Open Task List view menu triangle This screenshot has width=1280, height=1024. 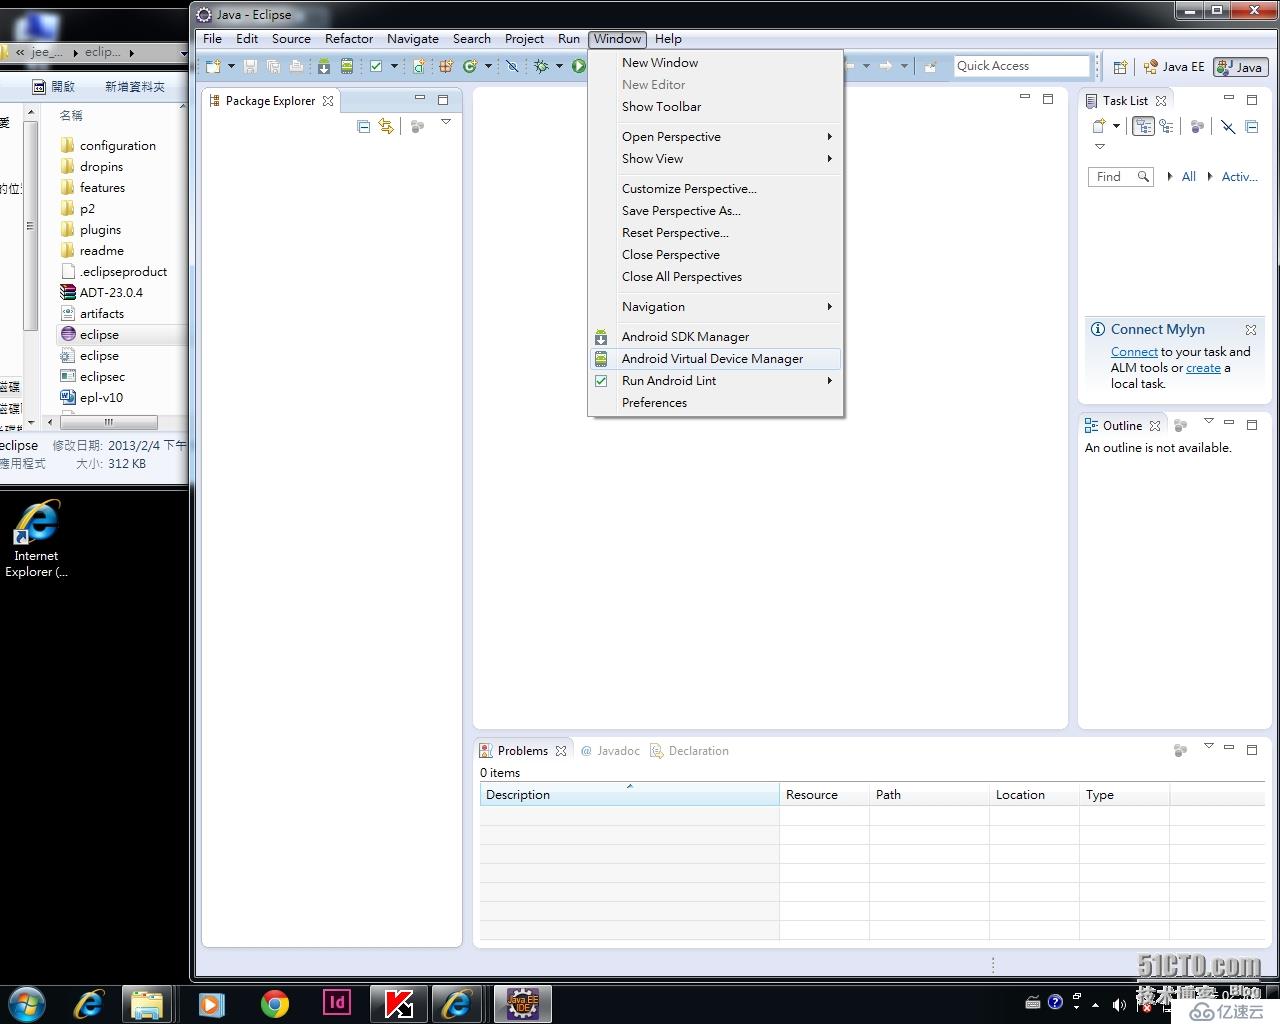click(x=1100, y=147)
